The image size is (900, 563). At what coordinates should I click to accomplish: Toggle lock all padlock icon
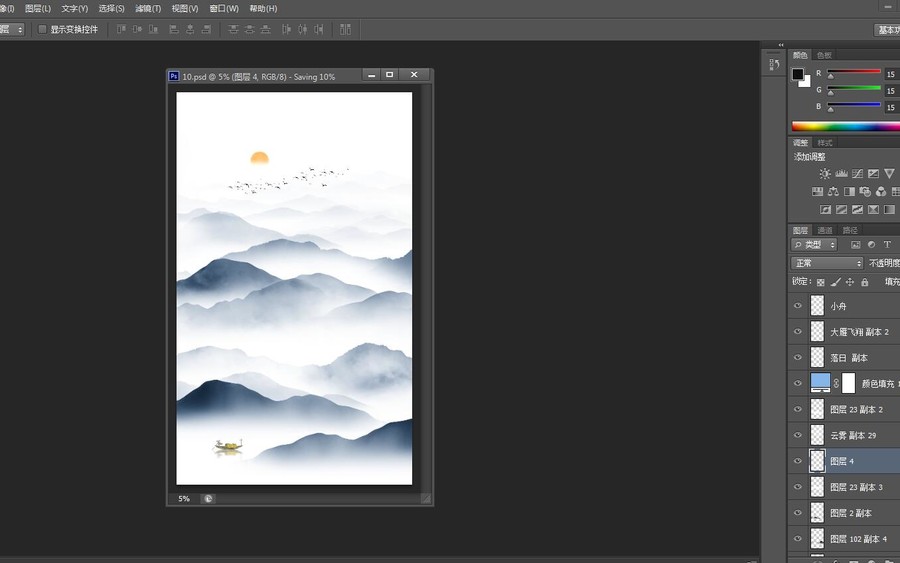point(865,282)
